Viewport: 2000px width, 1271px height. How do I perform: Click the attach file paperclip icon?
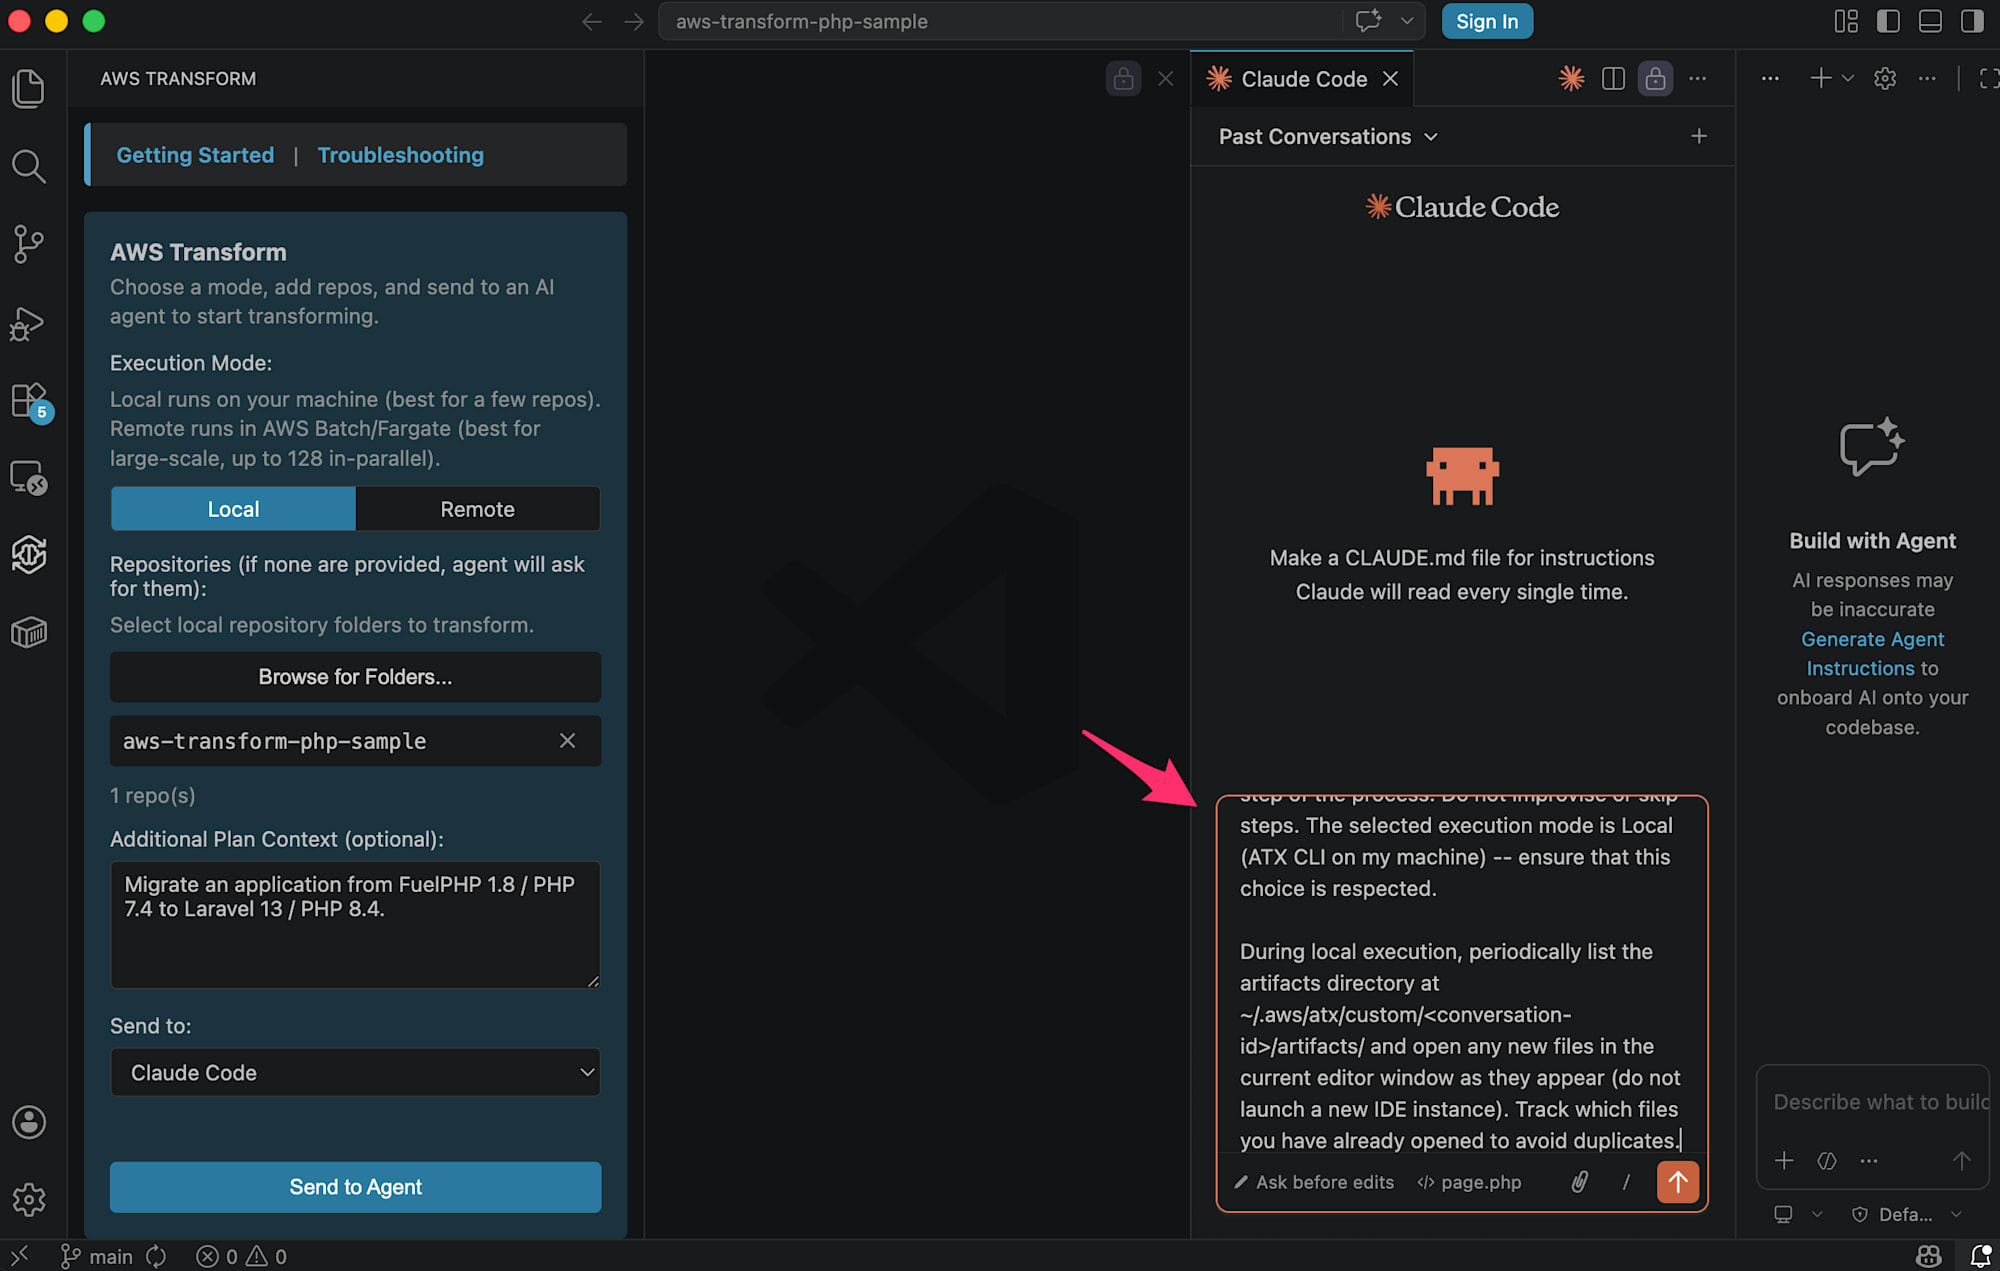(x=1579, y=1182)
